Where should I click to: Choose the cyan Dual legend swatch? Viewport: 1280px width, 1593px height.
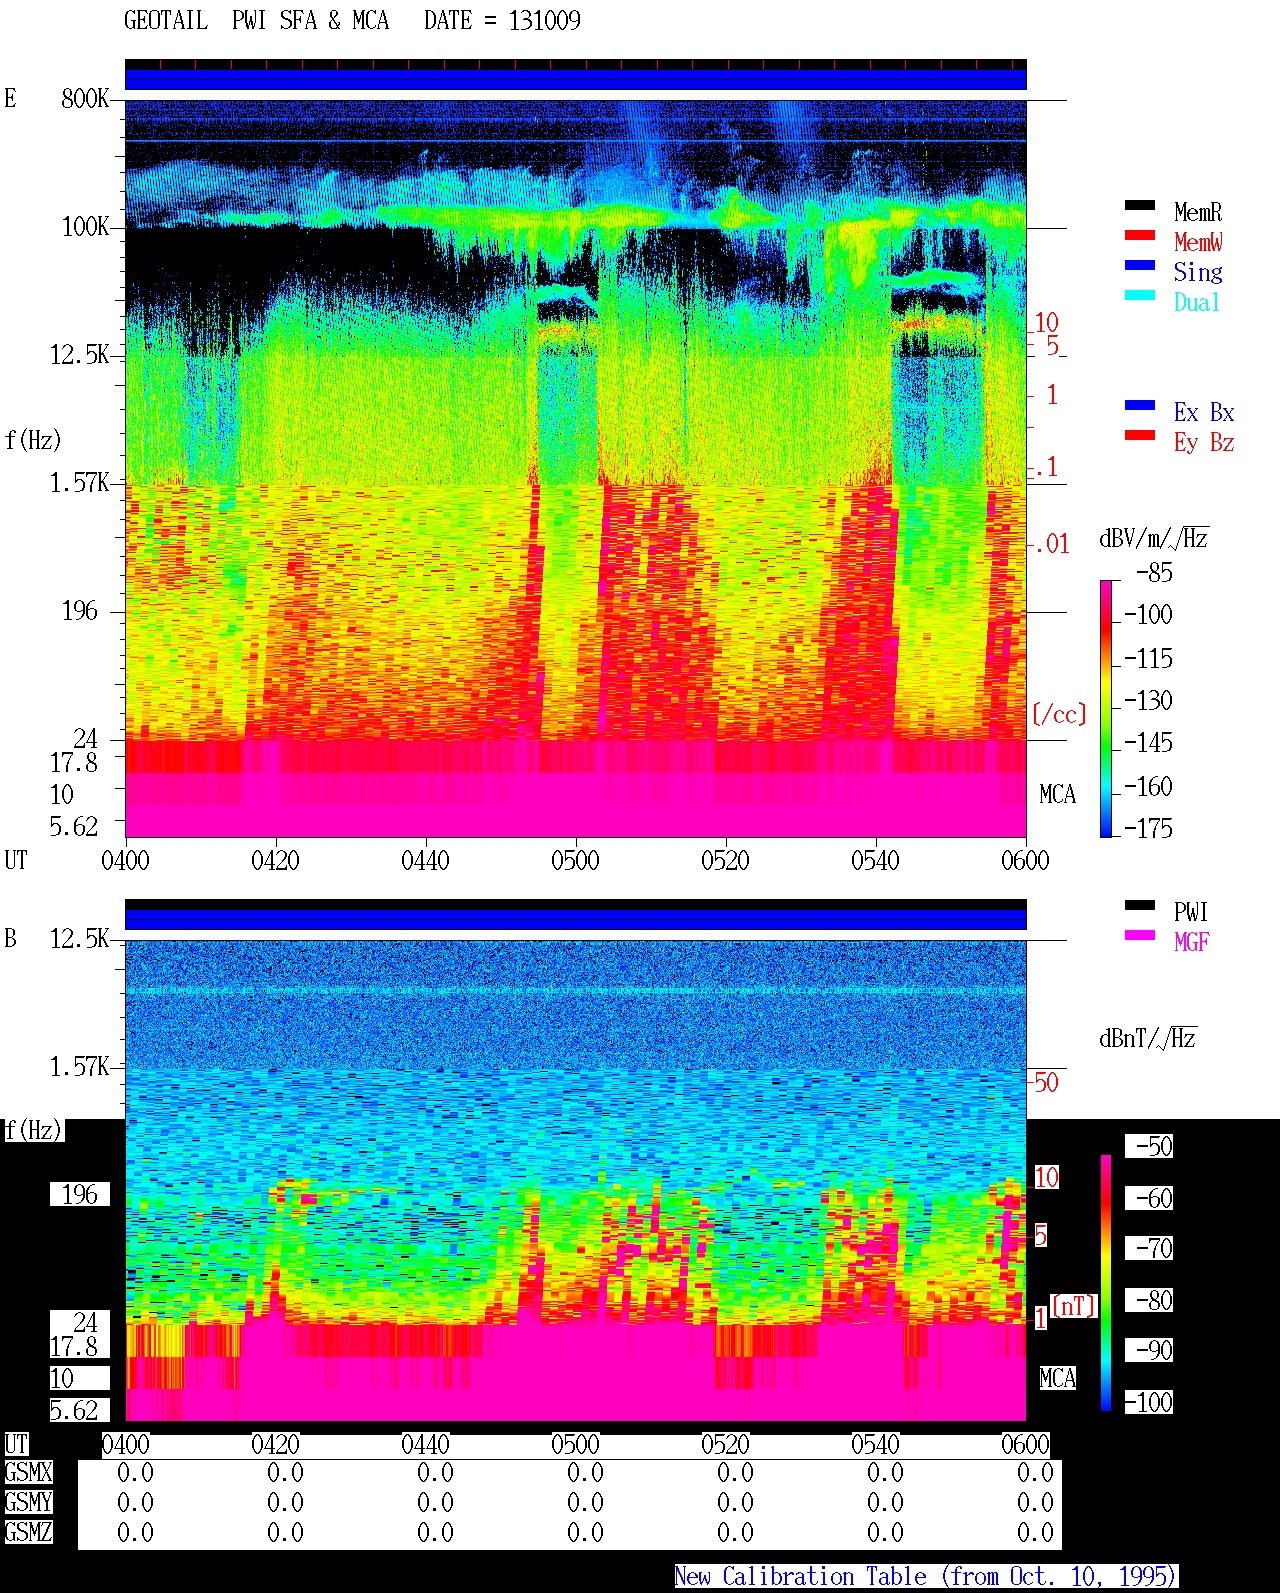[1140, 296]
